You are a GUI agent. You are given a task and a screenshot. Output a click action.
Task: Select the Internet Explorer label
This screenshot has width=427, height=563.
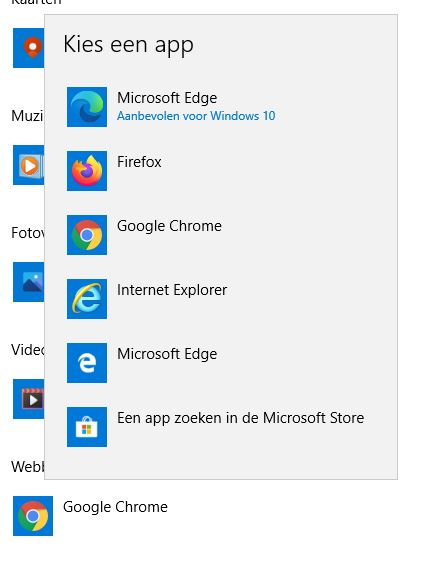tap(172, 290)
